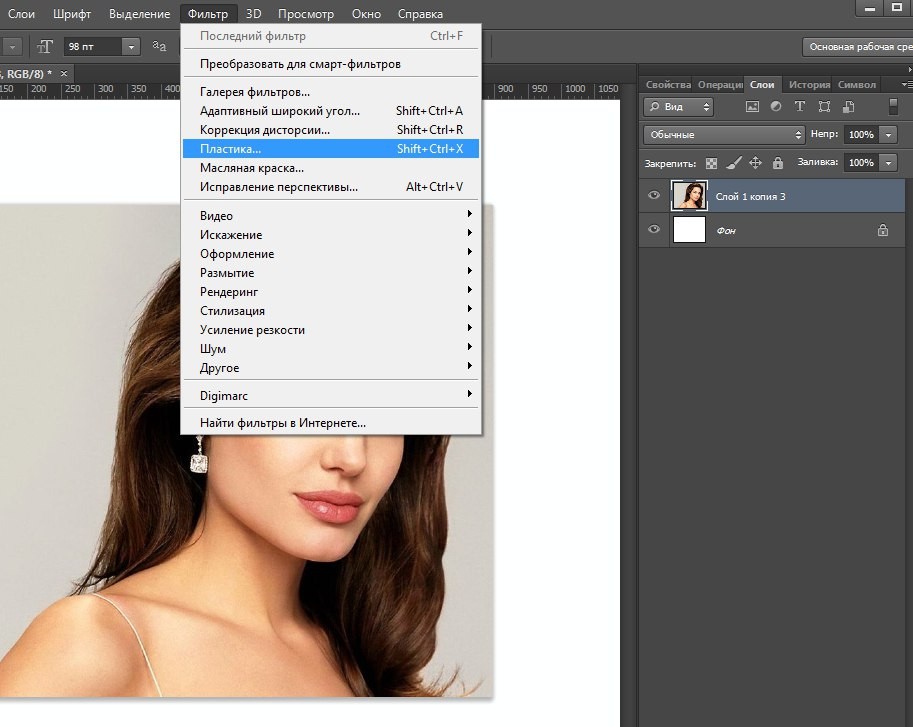Lock all padlock icon
The image size is (913, 727).
point(778,163)
